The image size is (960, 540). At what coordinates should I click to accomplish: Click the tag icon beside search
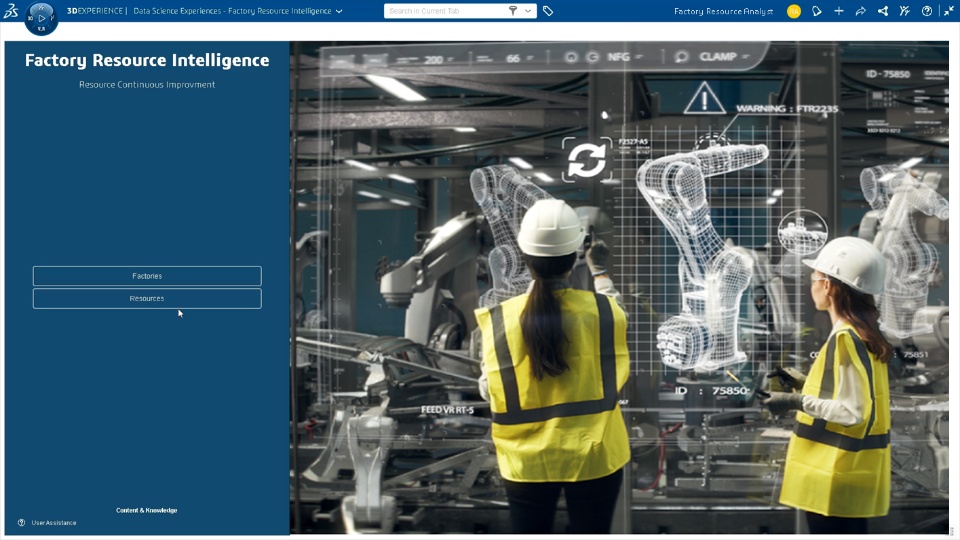click(548, 11)
